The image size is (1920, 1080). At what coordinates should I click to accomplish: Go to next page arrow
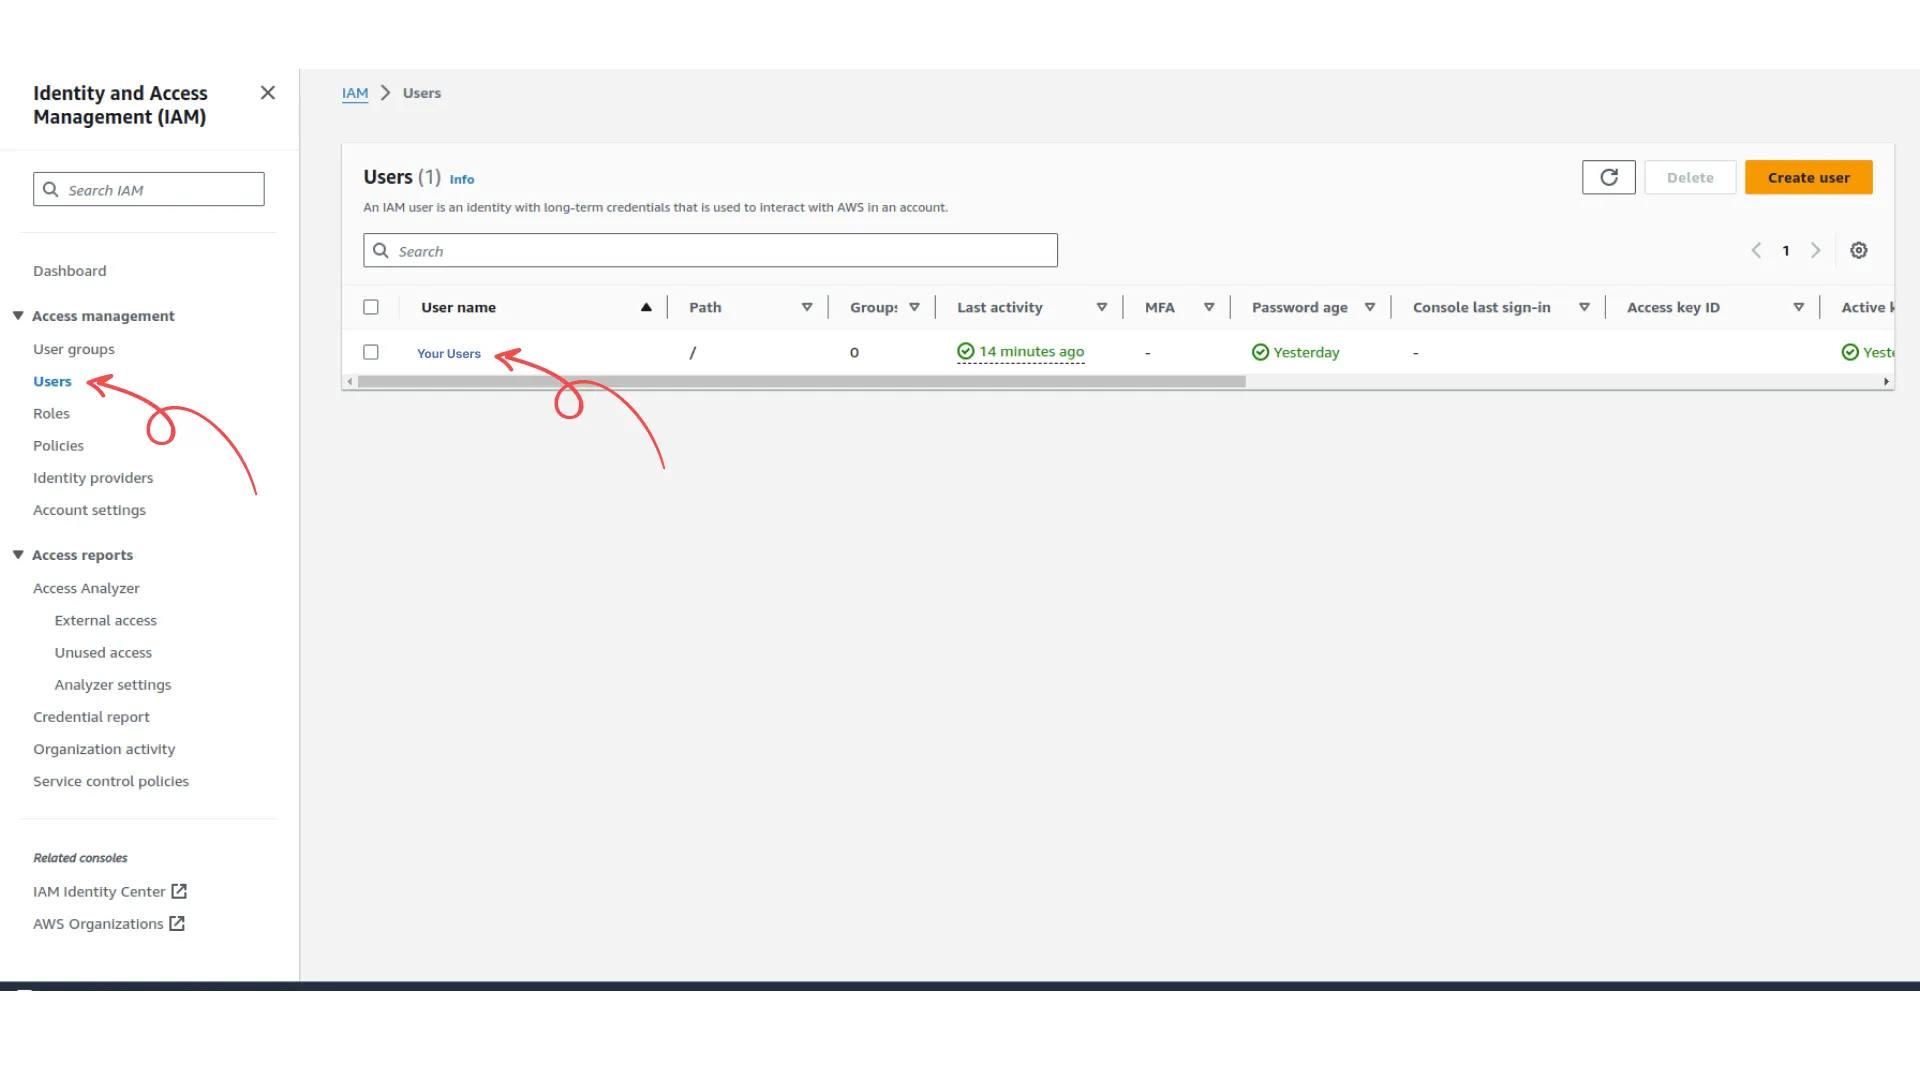click(x=1816, y=251)
